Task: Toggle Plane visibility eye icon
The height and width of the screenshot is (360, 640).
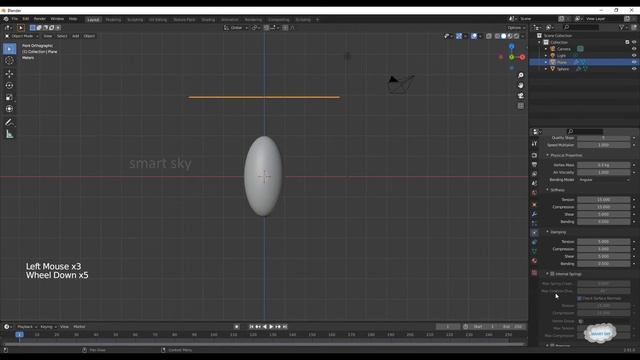Action: coord(634,62)
